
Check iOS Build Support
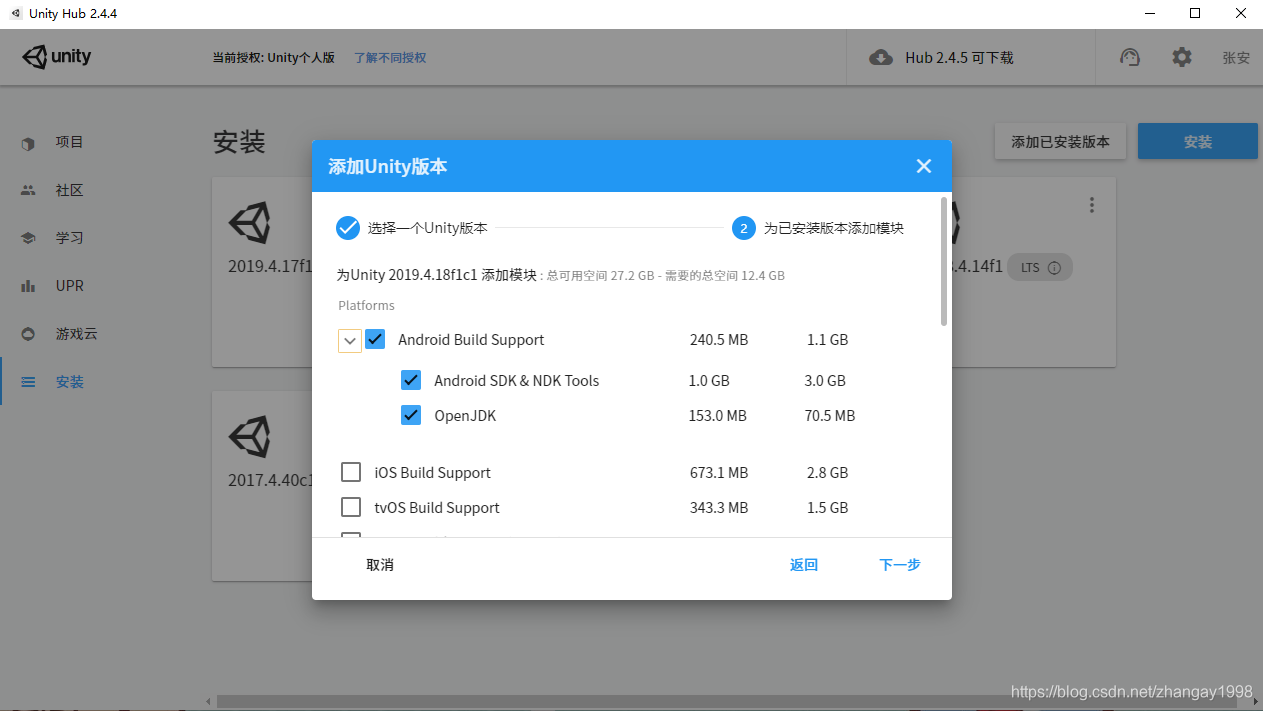coord(351,472)
